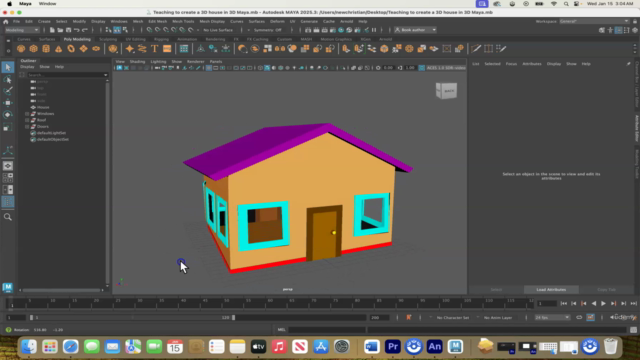Expand the Roof group in Outliner
The width and height of the screenshot is (640, 360).
[x=27, y=120]
